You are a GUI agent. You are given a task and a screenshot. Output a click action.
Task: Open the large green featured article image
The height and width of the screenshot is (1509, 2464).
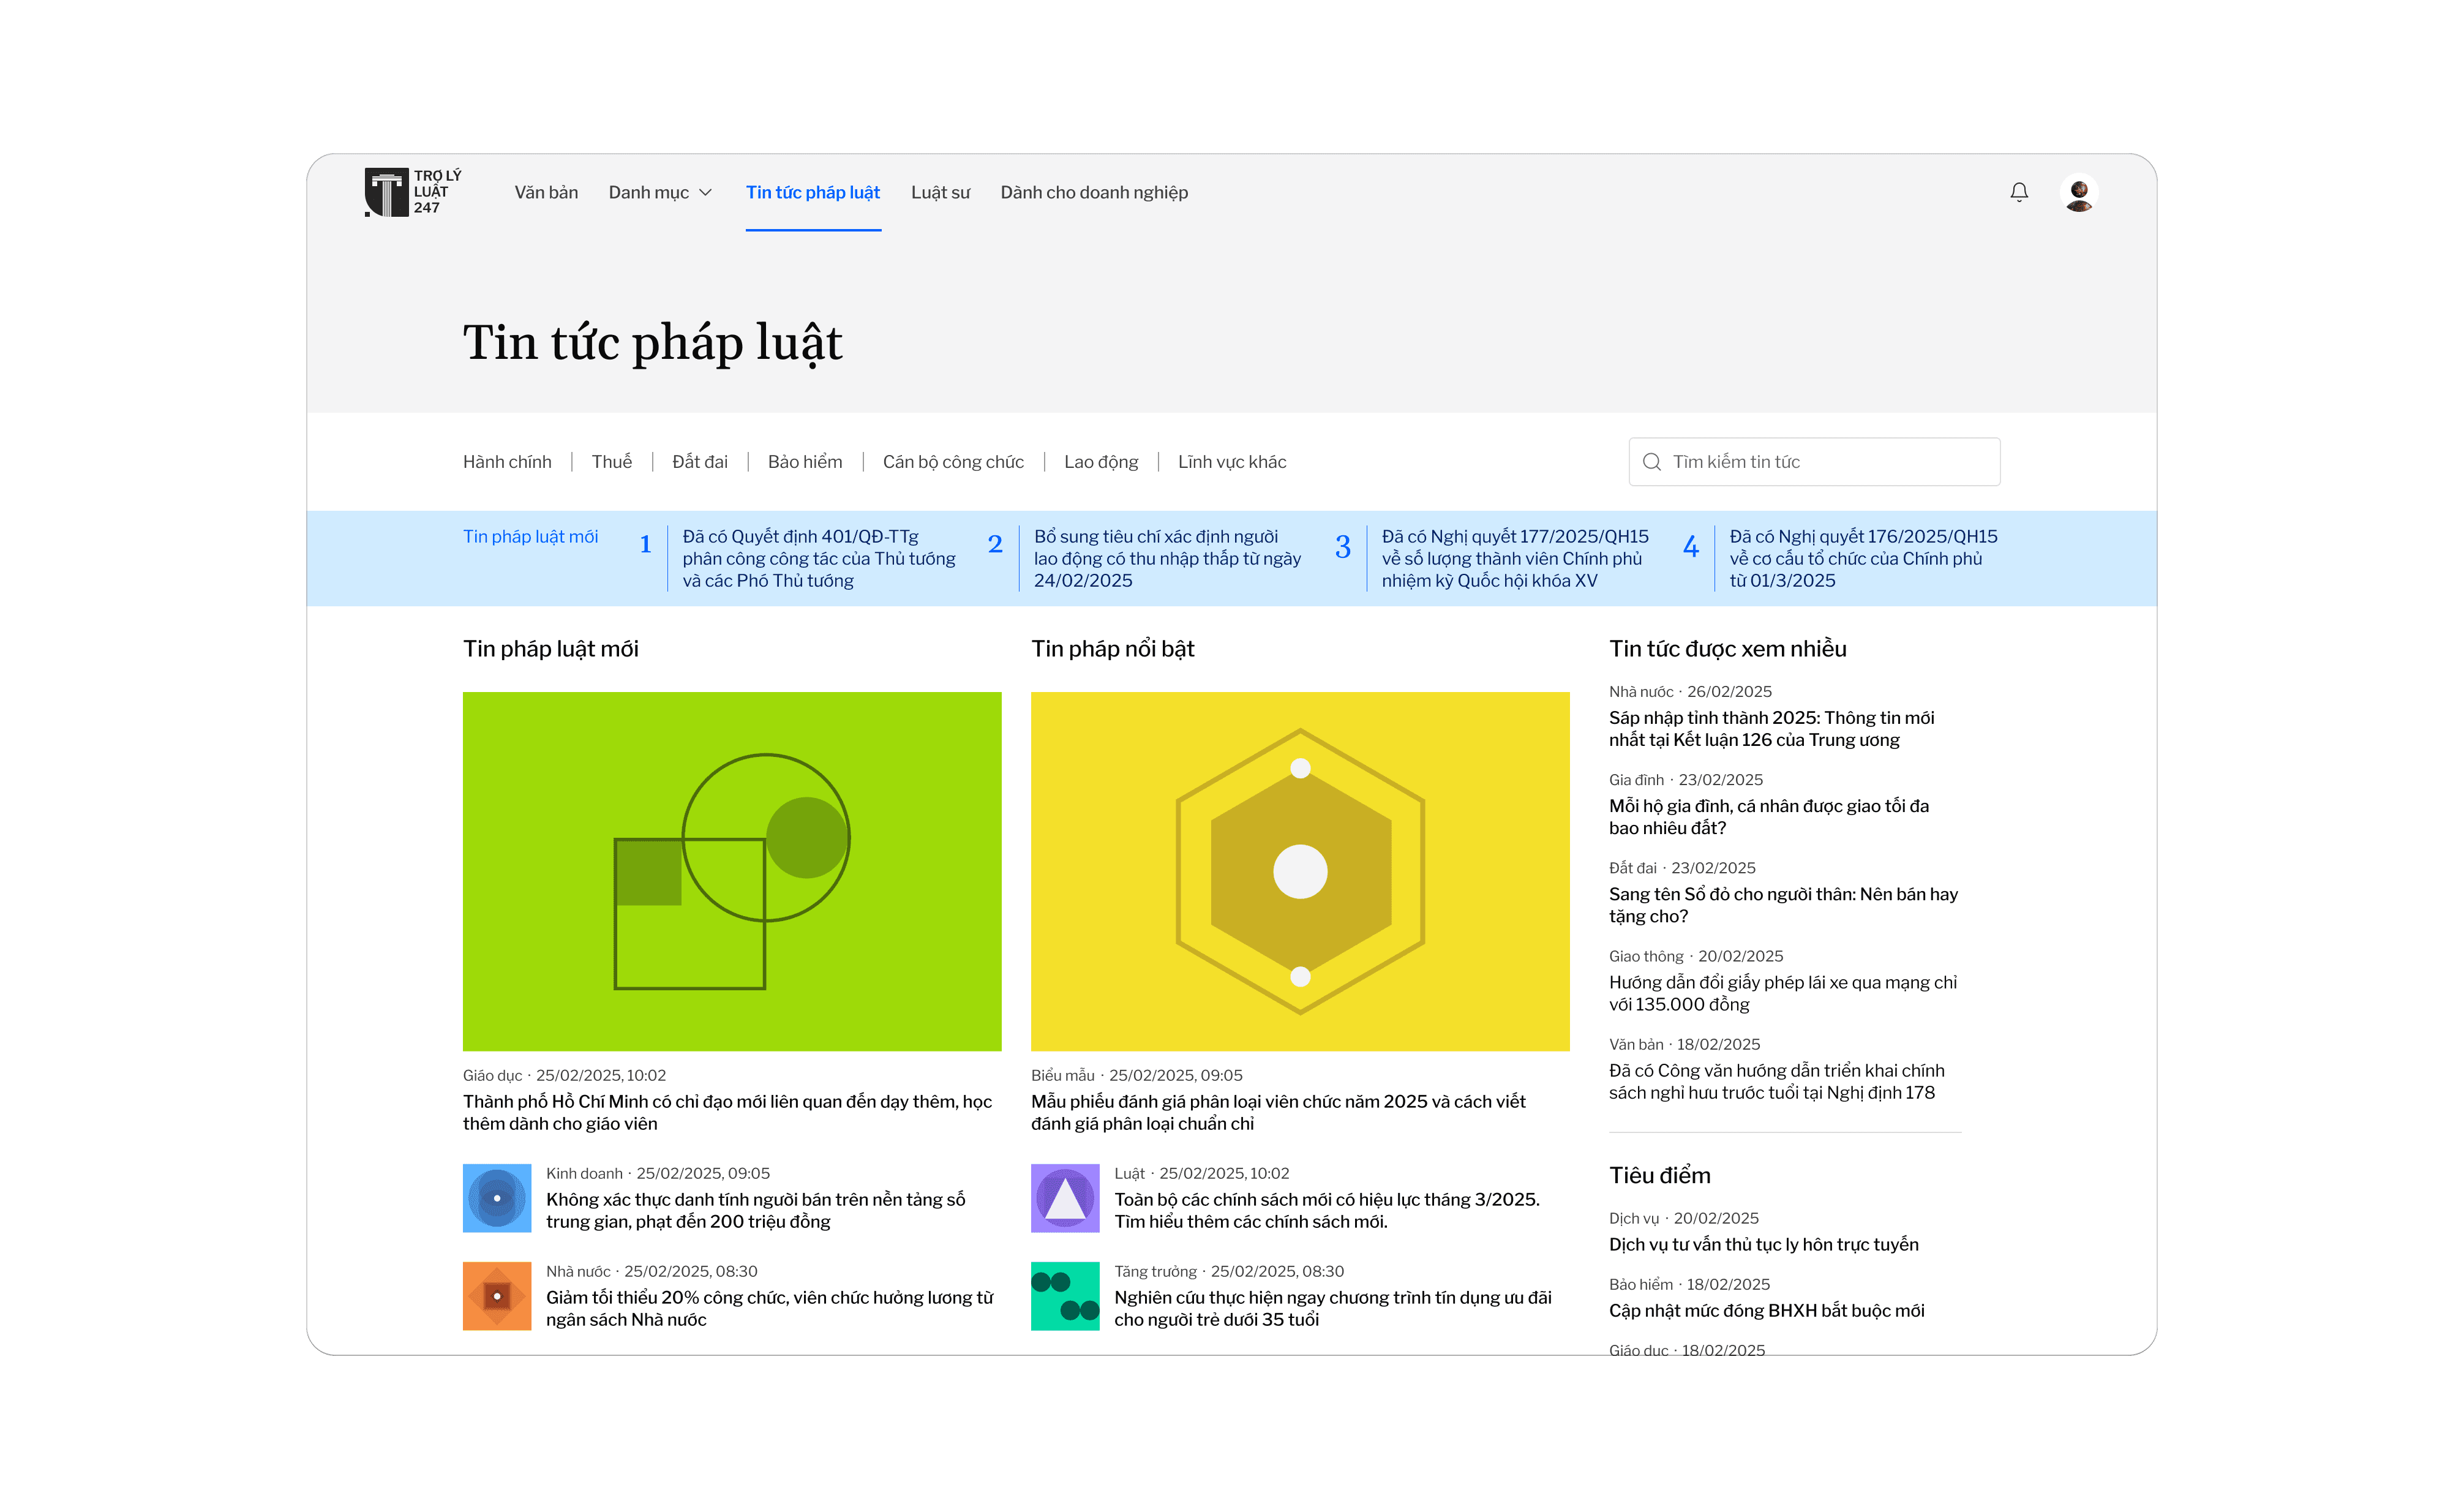click(x=732, y=871)
